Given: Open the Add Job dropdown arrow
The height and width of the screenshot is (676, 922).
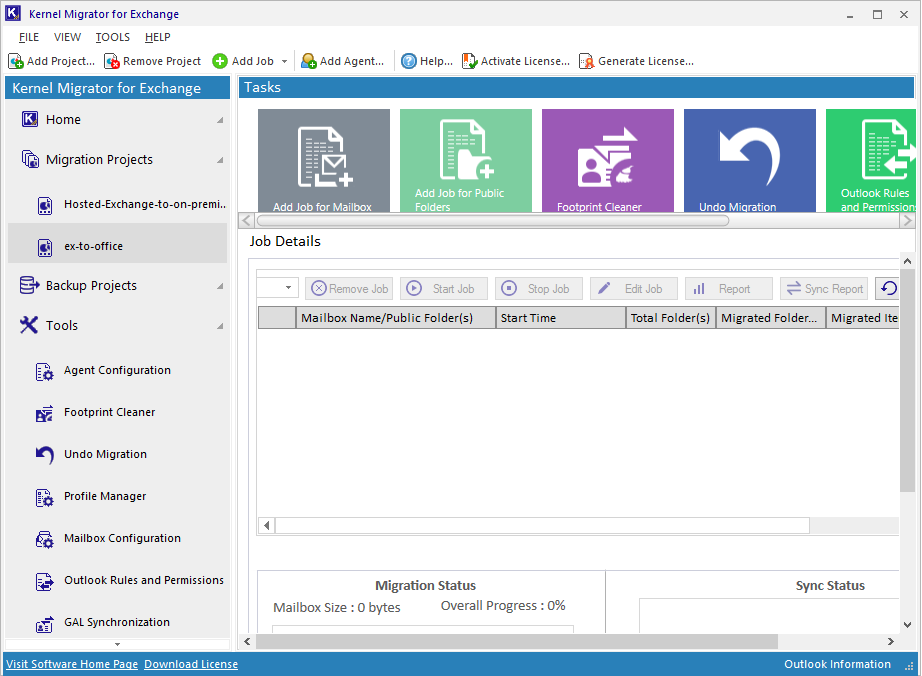Looking at the screenshot, I should click(x=285, y=61).
